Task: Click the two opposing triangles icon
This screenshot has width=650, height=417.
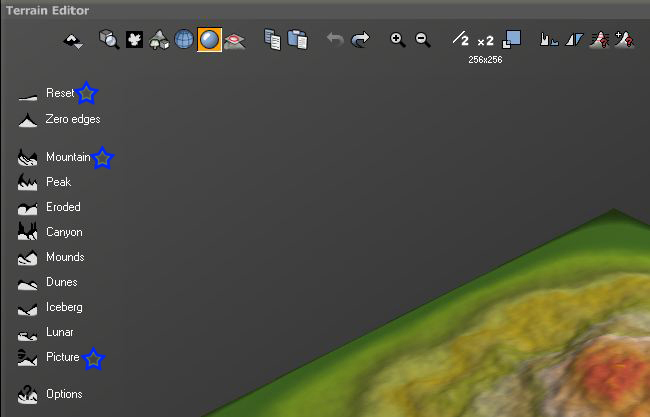Action: [x=575, y=40]
